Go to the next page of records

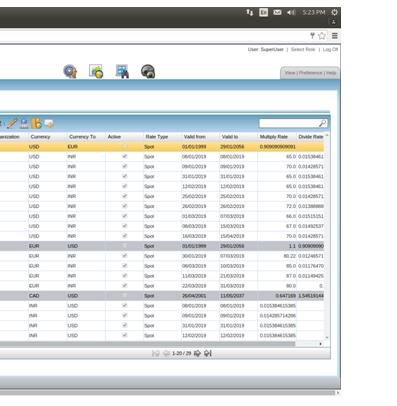click(x=197, y=353)
